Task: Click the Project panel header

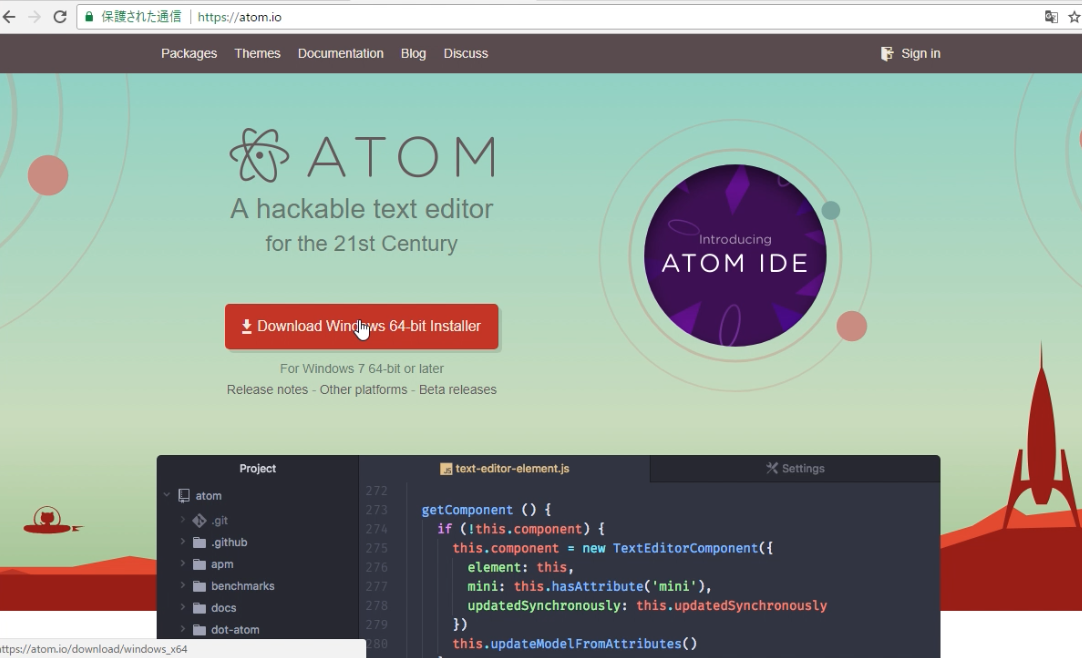Action: (x=257, y=468)
